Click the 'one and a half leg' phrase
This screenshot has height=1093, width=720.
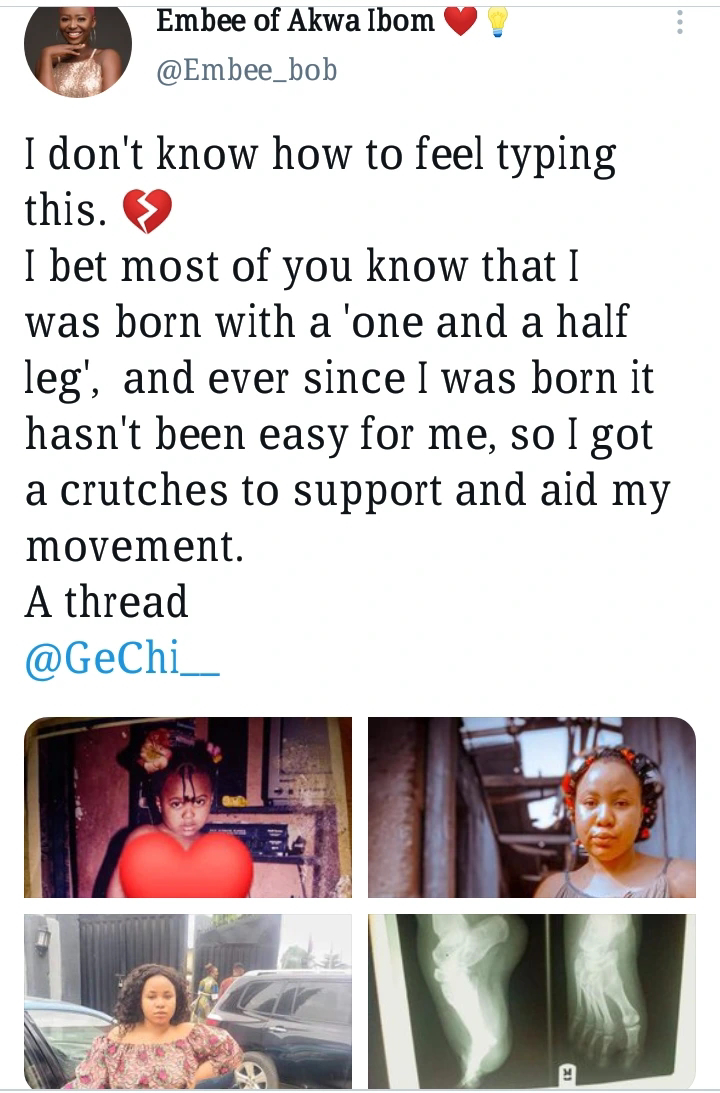point(328,350)
